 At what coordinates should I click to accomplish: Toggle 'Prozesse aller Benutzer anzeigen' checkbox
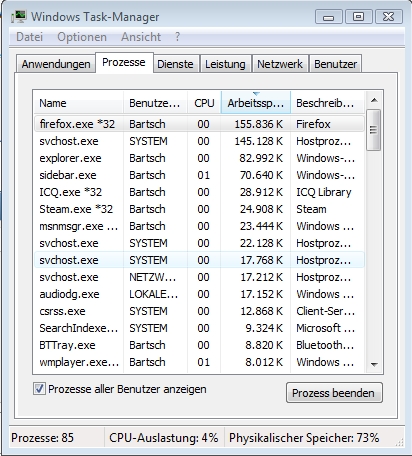pyautogui.click(x=39, y=389)
